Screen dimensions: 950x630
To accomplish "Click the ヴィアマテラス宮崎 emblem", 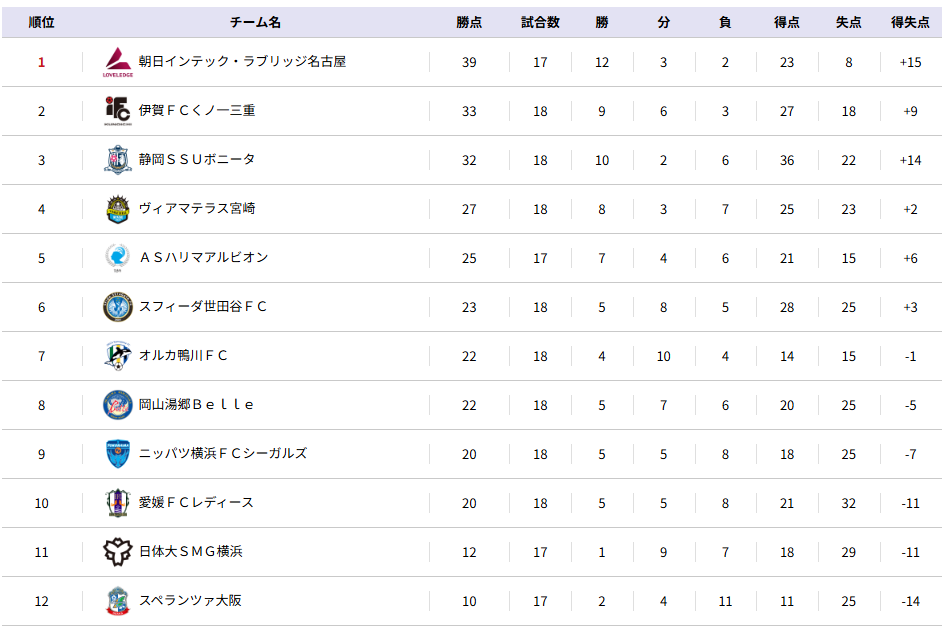I will click(x=118, y=209).
